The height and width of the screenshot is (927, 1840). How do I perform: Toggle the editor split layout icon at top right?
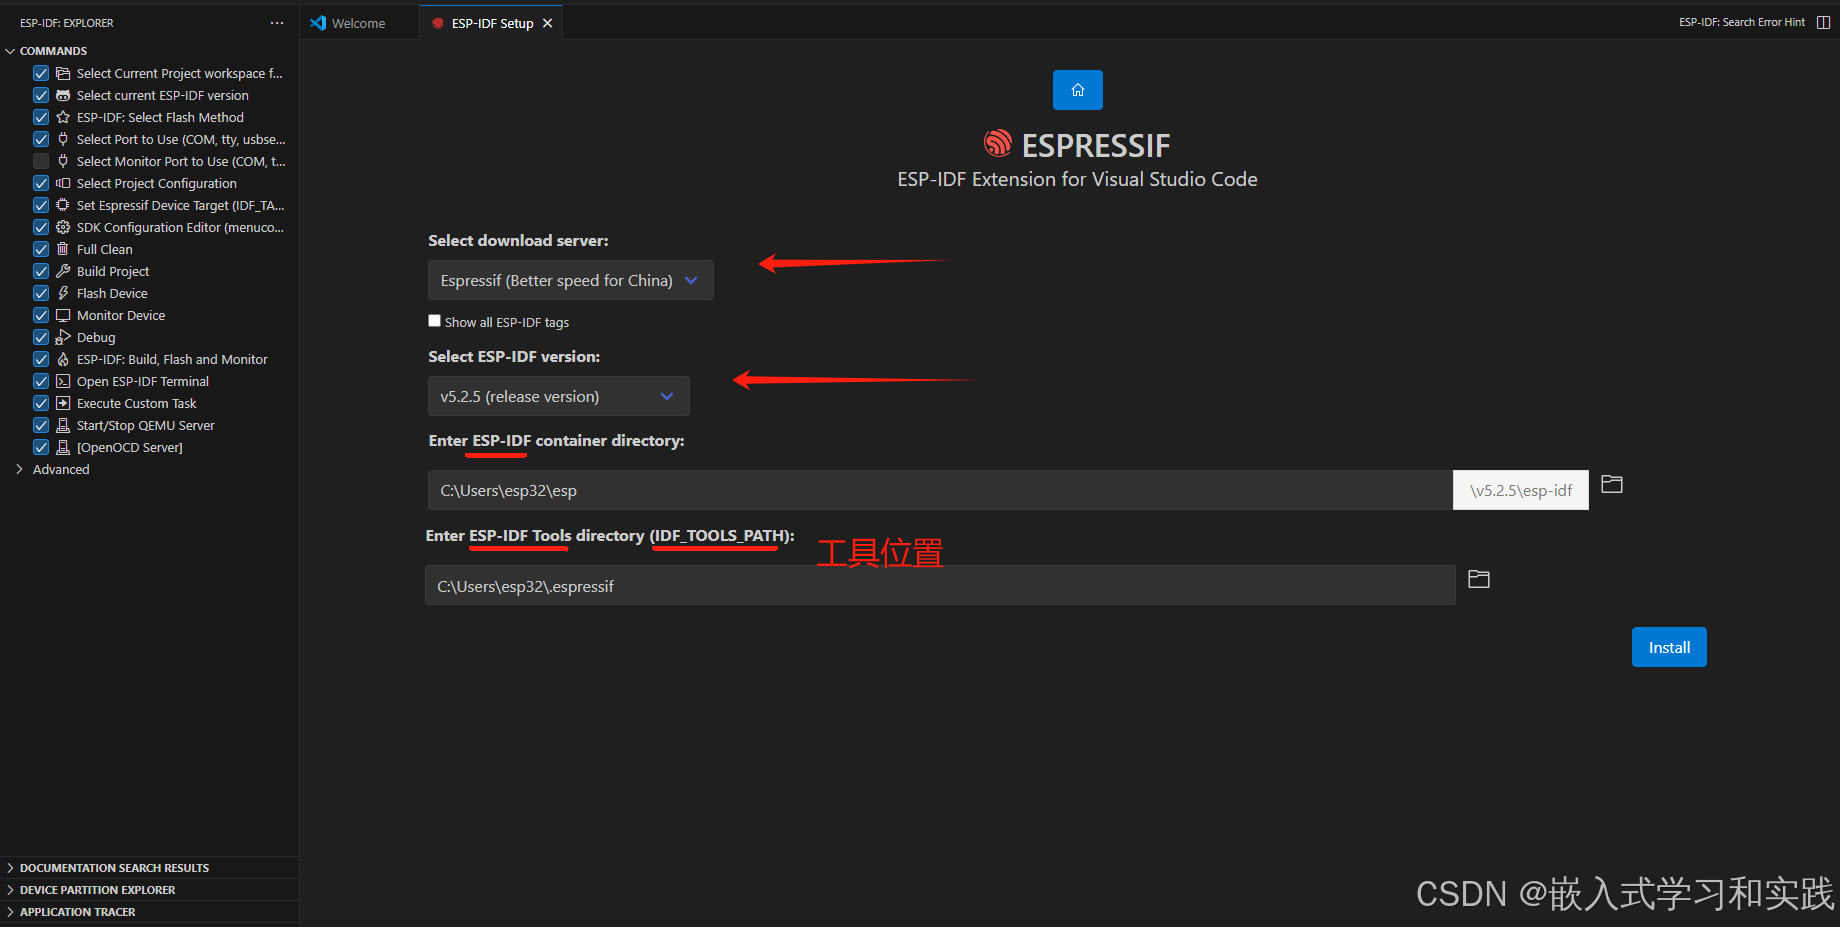[1823, 22]
